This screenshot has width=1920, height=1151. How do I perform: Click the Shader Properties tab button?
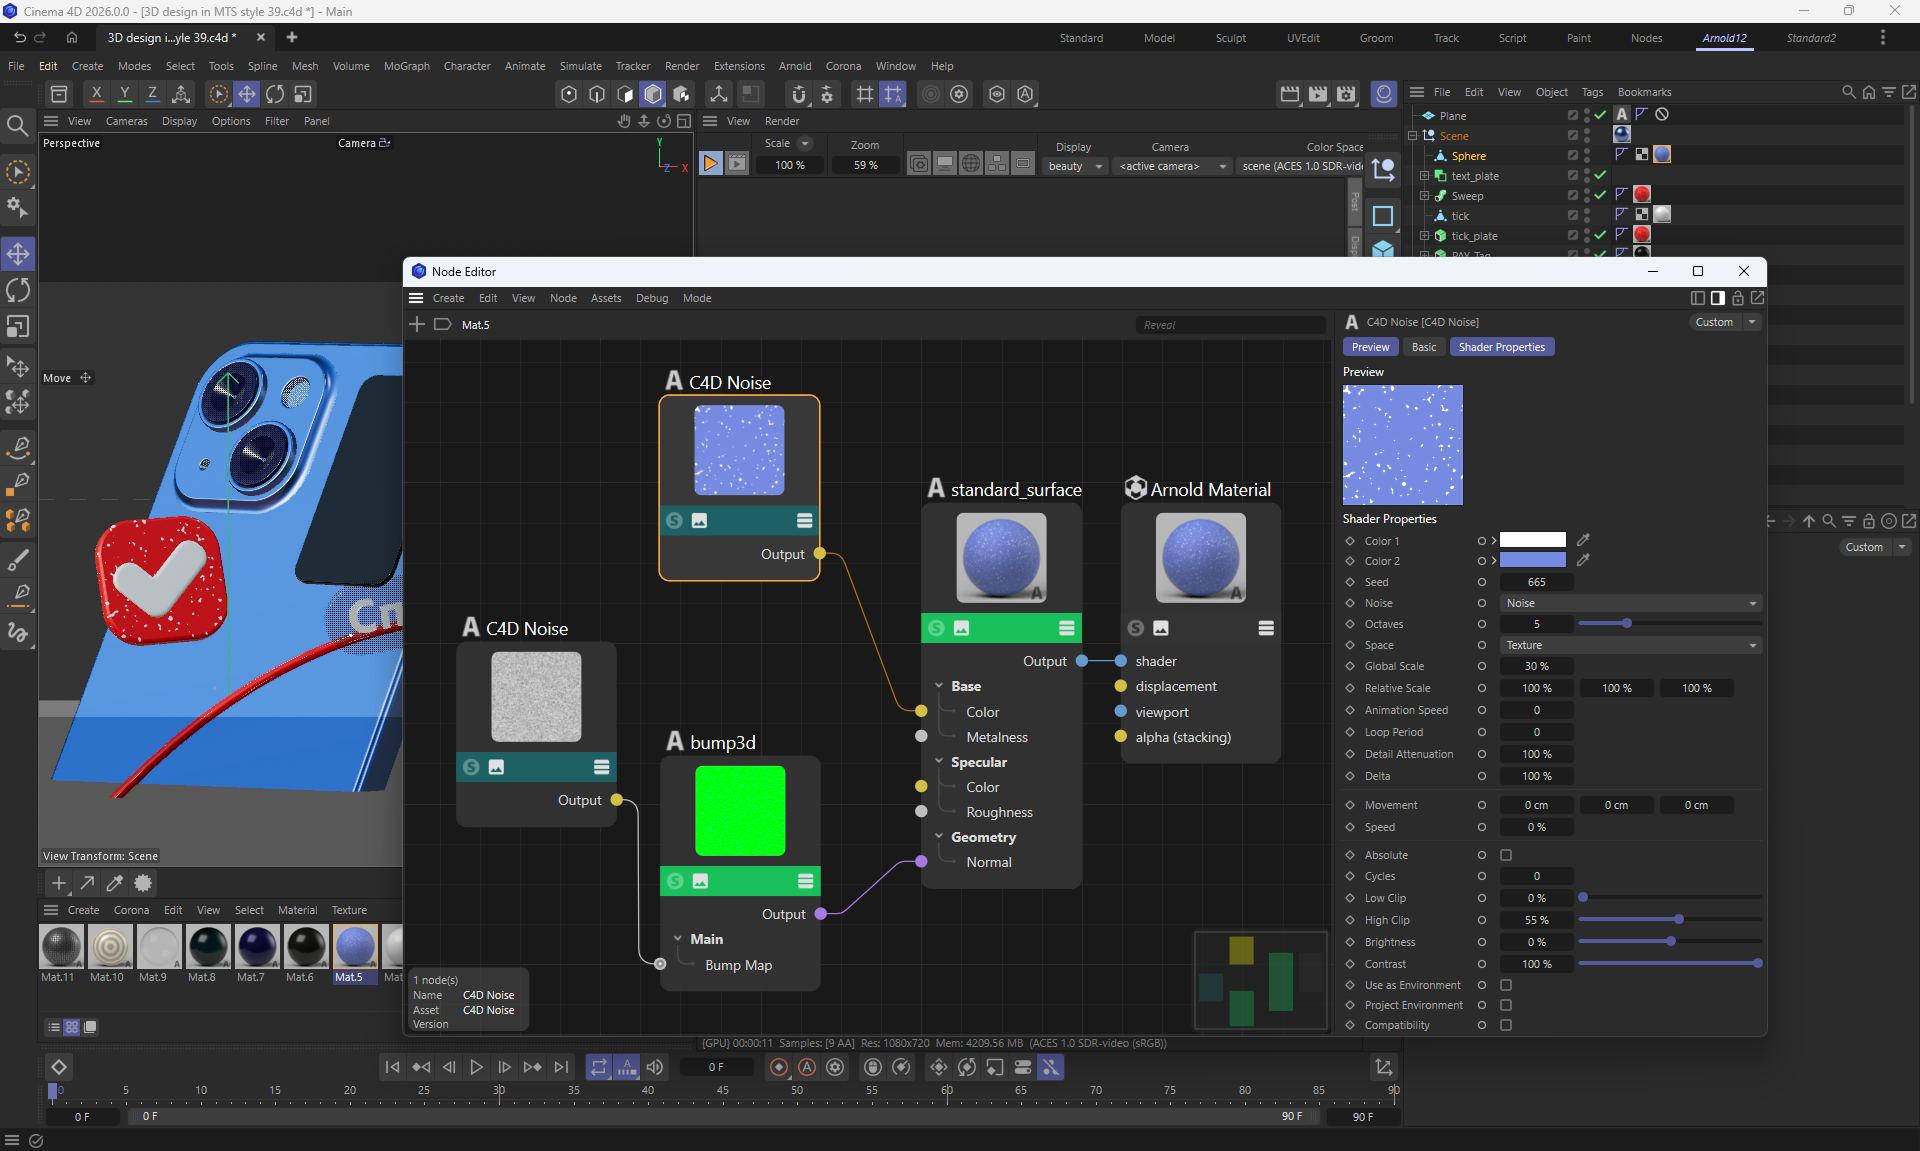coord(1501,347)
